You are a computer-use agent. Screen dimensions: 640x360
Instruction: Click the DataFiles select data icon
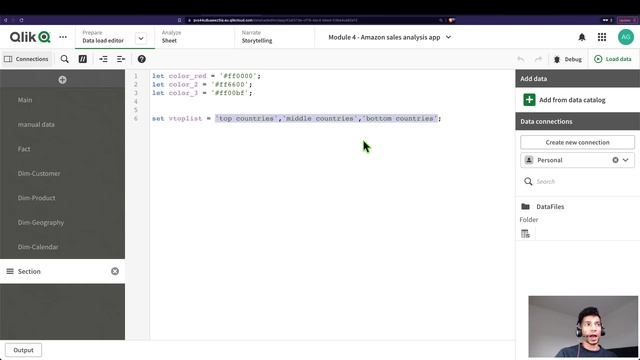(526, 234)
